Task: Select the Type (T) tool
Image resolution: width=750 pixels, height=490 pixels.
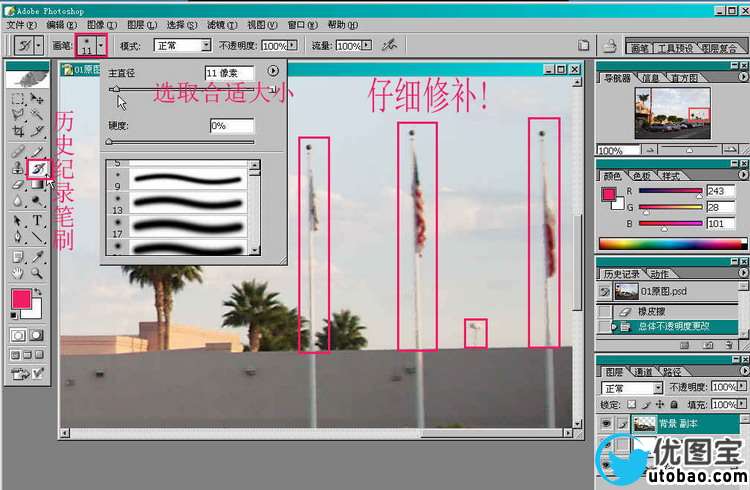Action: (37, 220)
